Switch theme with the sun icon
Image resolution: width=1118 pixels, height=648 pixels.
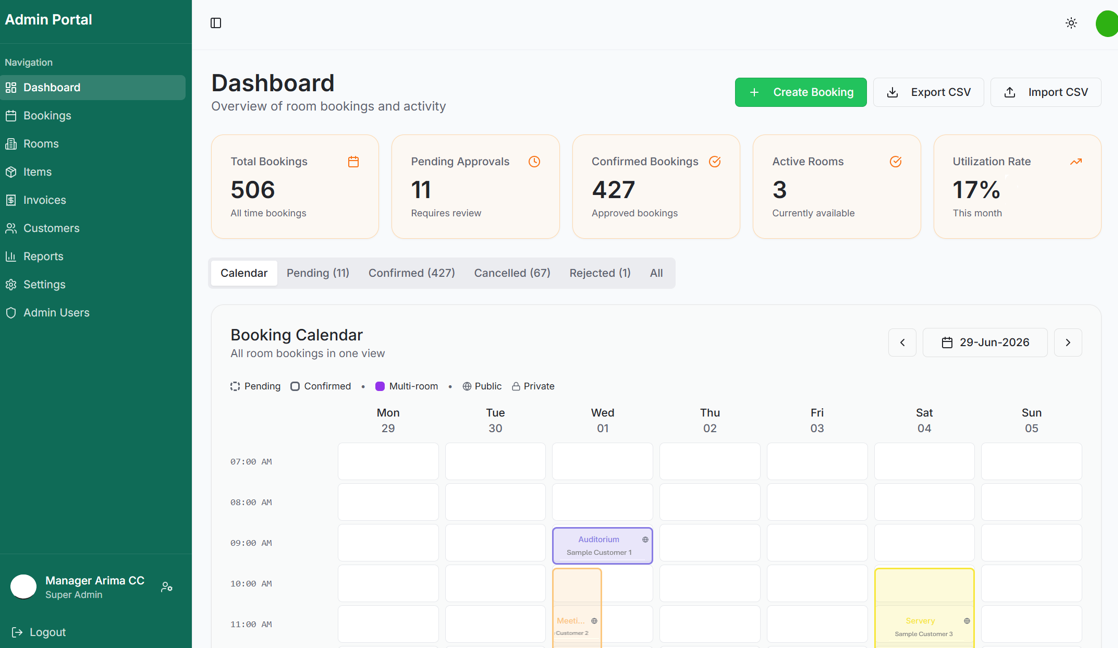click(x=1071, y=23)
